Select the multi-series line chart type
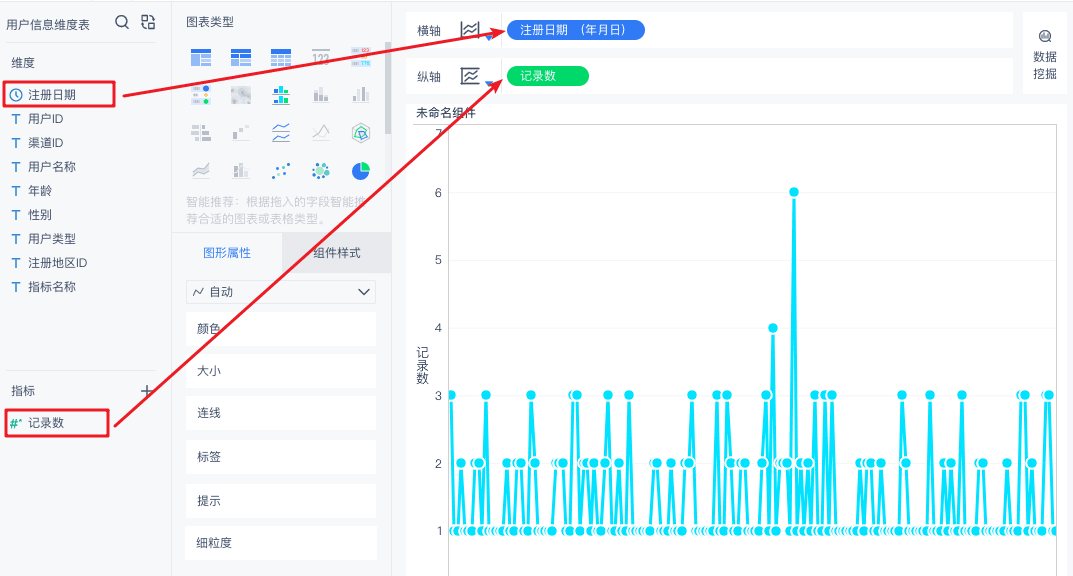1073x576 pixels. [321, 133]
